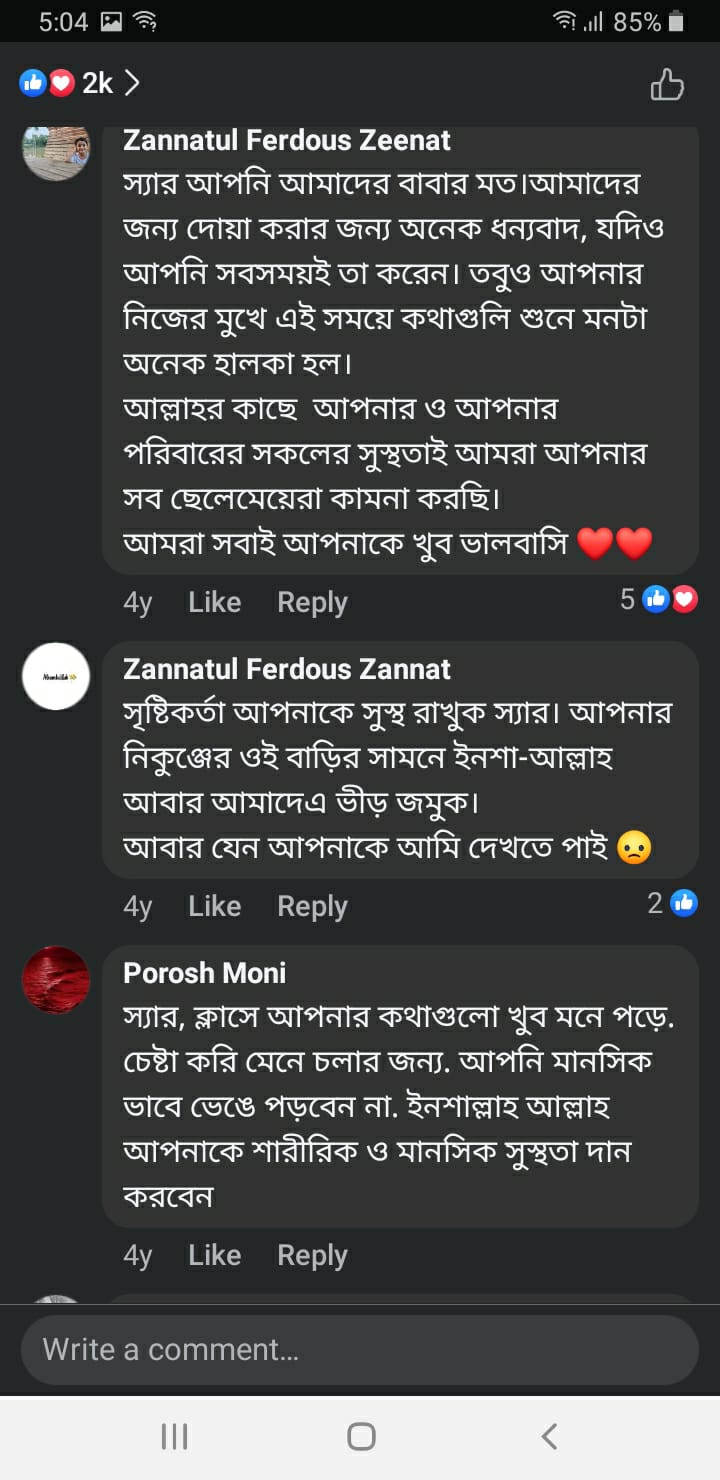This screenshot has width=720, height=1480.
Task: Open Zannatul Ferdous Zeenat's profile picture
Action: [x=56, y=150]
